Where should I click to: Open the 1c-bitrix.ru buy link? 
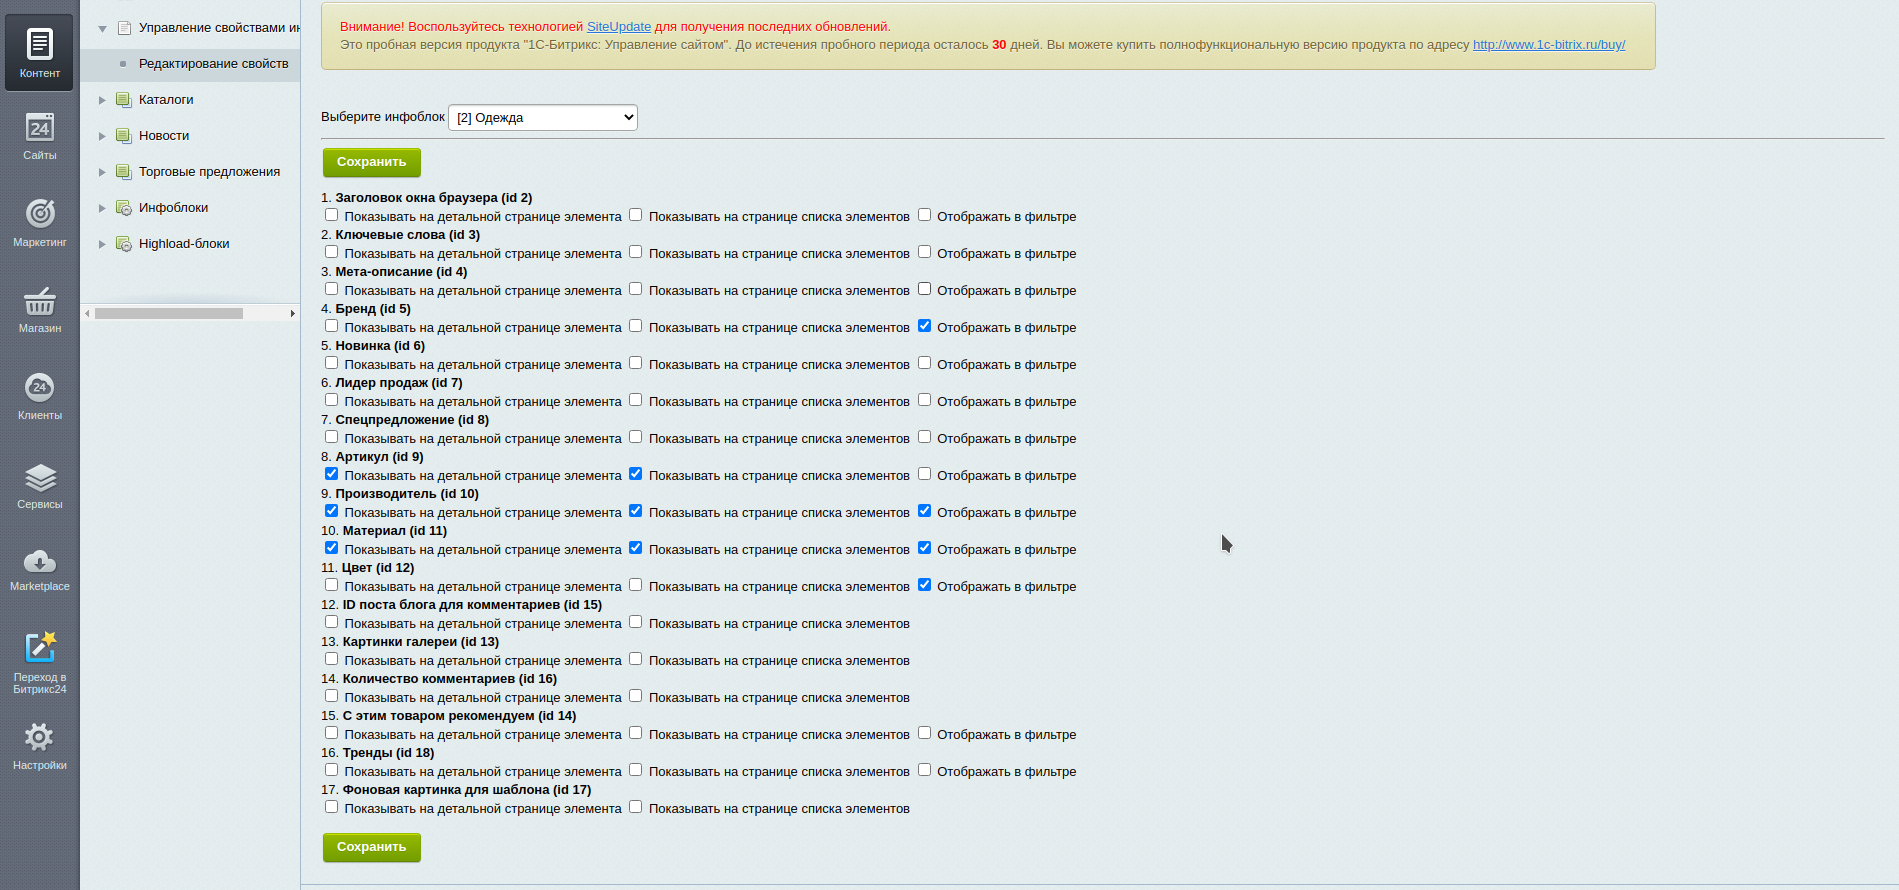(x=1548, y=45)
